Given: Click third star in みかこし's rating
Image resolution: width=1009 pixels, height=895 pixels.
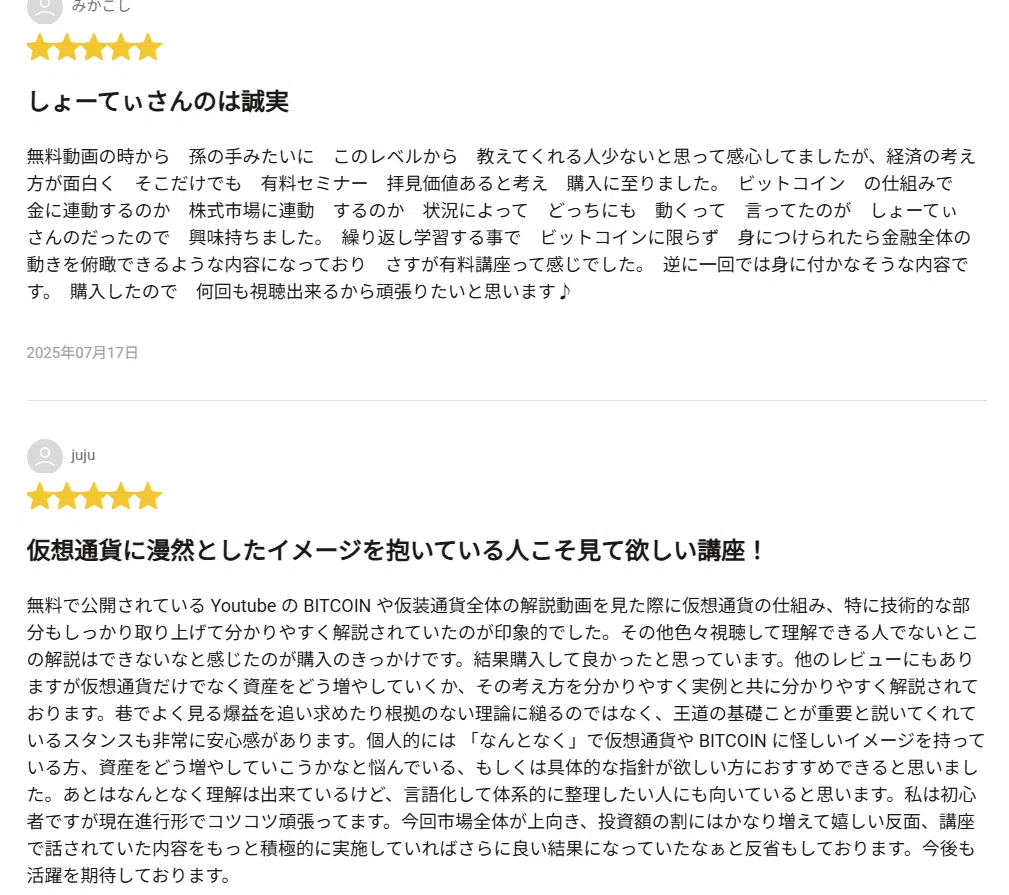Looking at the screenshot, I should coord(94,47).
